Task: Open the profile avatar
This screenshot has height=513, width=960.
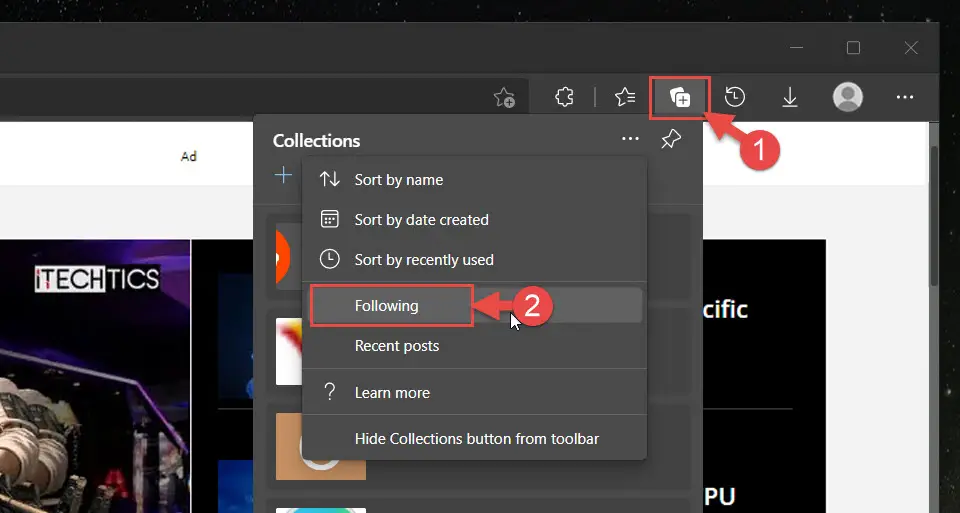Action: coord(848,97)
